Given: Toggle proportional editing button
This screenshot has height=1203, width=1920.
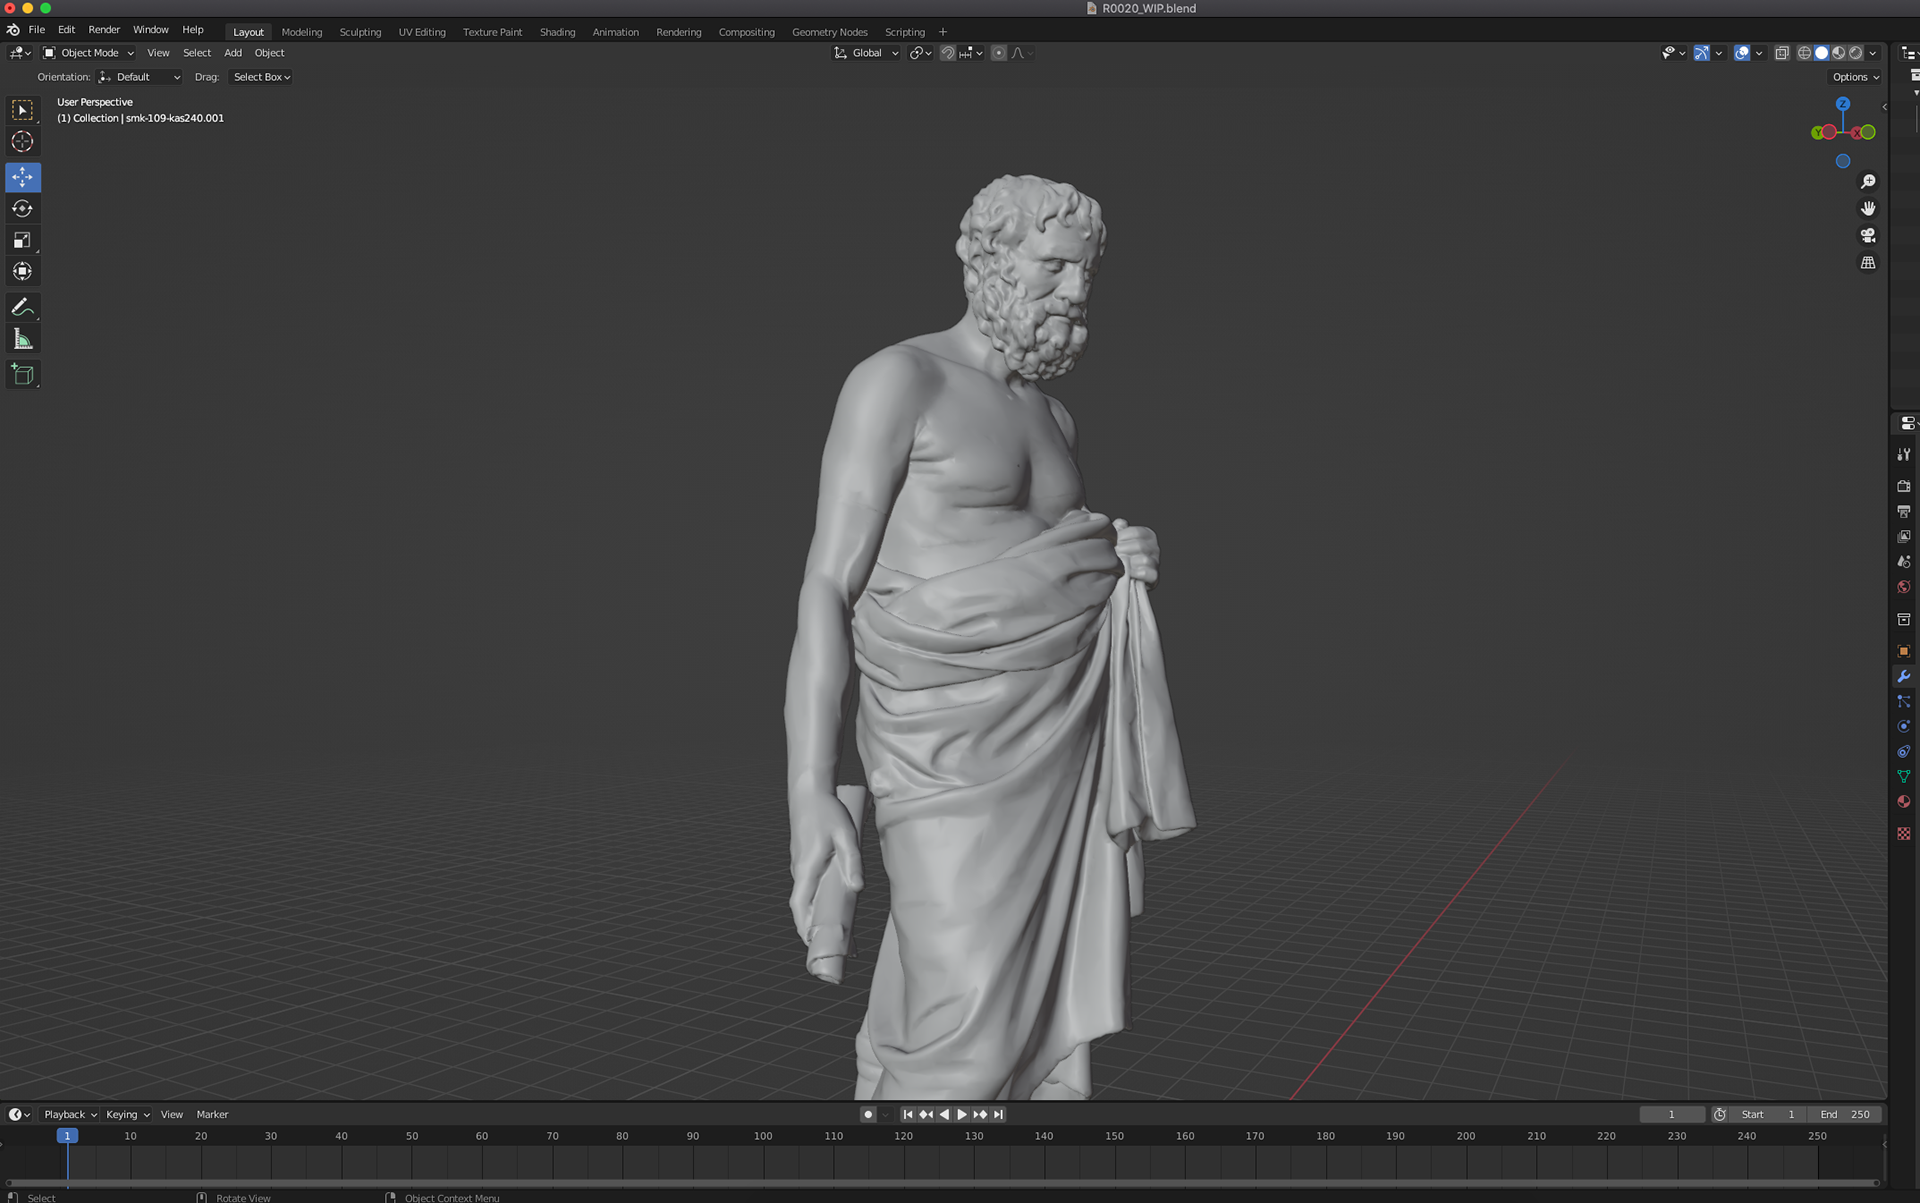Looking at the screenshot, I should pos(998,53).
